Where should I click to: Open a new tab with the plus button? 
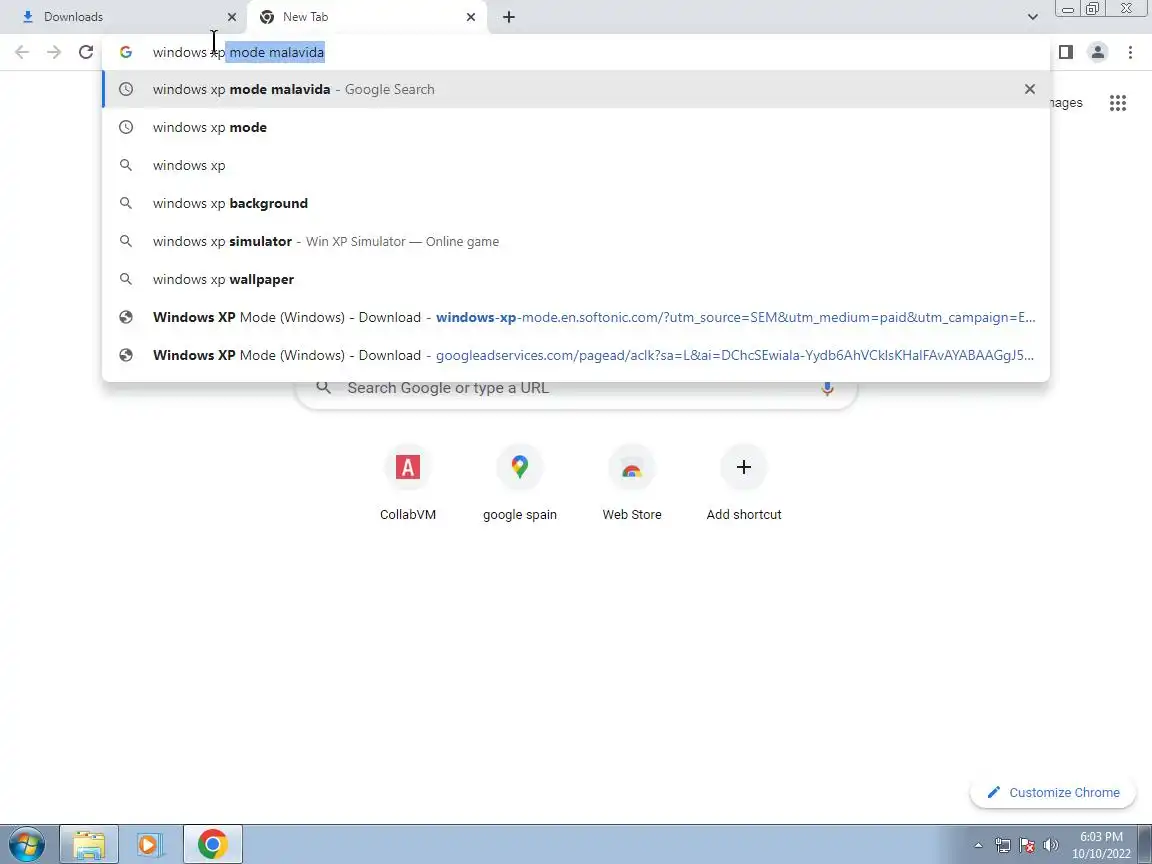(508, 17)
